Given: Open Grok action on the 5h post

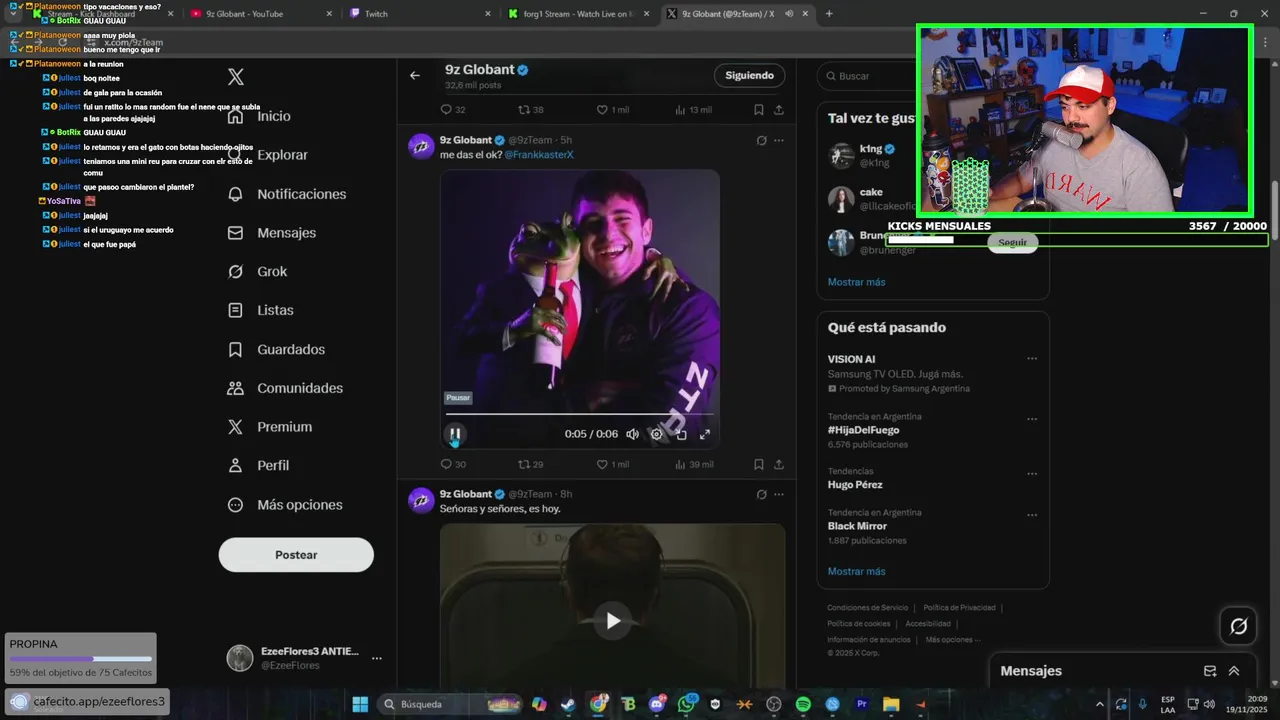Looking at the screenshot, I should (761, 141).
